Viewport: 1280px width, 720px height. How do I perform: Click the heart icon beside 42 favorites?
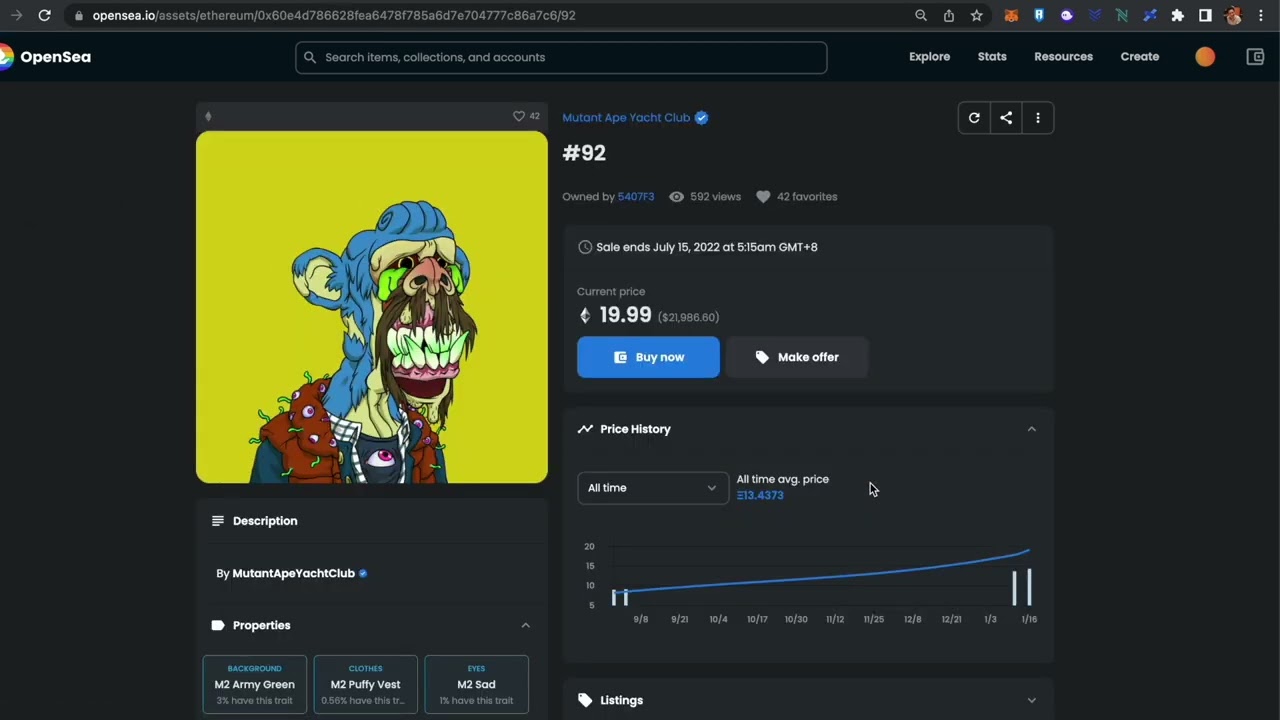[x=763, y=197]
